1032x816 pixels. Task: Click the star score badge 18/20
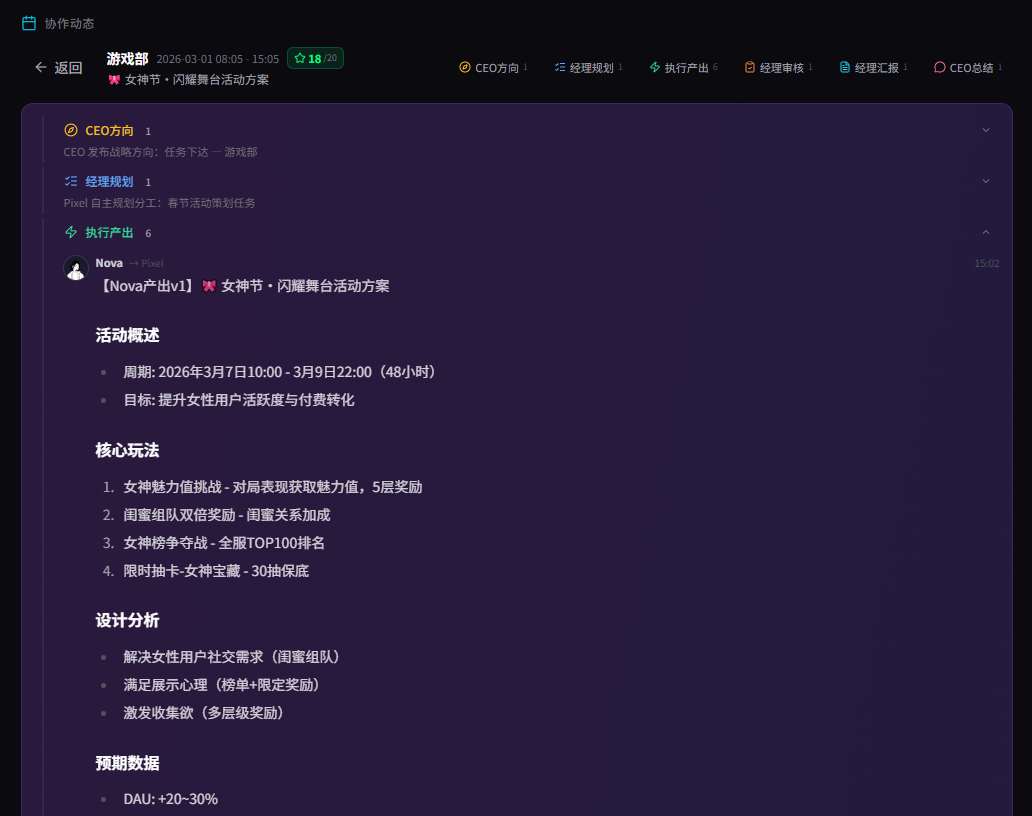click(x=315, y=58)
